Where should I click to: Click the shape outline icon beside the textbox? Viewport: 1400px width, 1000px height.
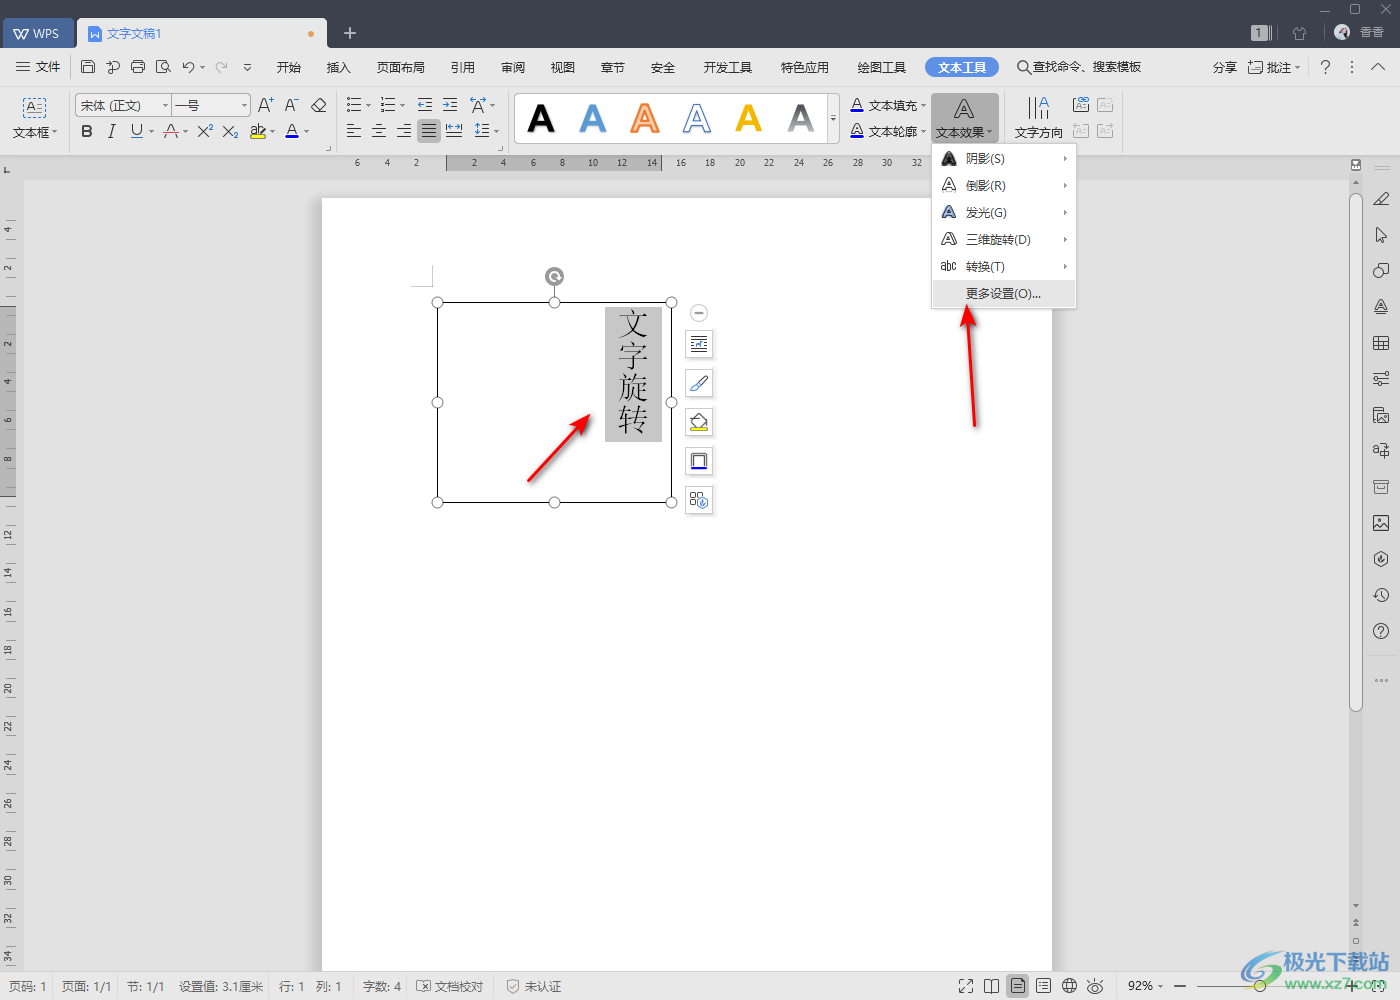point(699,461)
